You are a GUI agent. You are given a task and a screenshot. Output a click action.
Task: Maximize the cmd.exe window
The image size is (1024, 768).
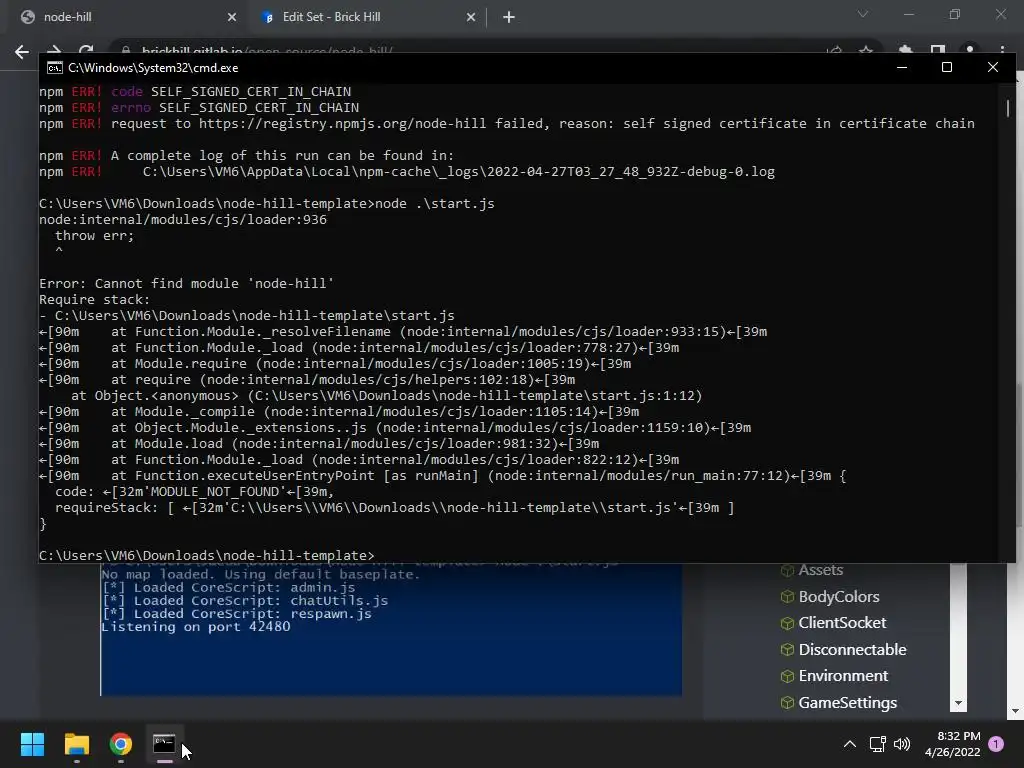coord(947,67)
